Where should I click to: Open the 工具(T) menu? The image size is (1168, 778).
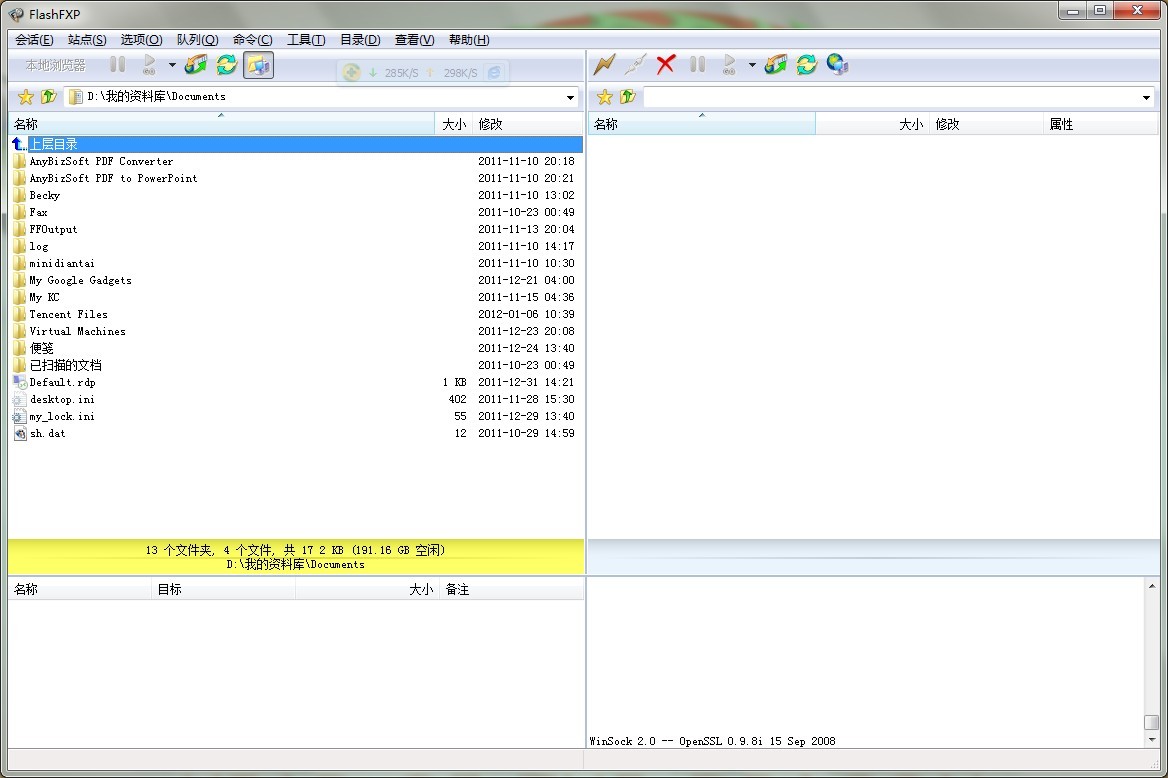click(305, 40)
